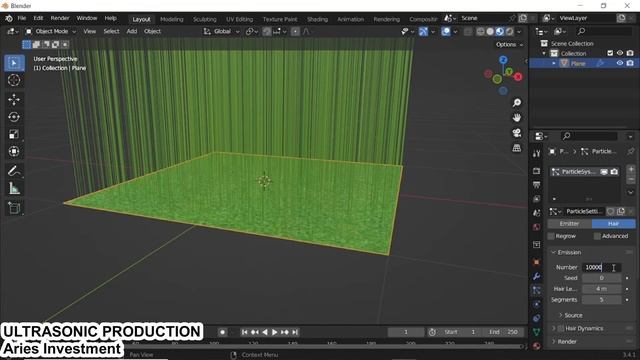
Task: Open the File menu
Action: pos(21,18)
